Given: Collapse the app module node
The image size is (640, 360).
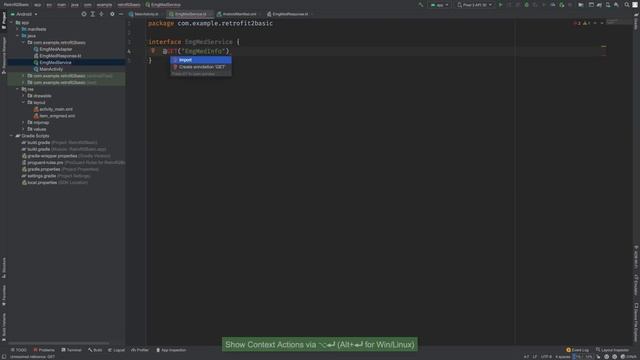Looking at the screenshot, I should 11,23.
